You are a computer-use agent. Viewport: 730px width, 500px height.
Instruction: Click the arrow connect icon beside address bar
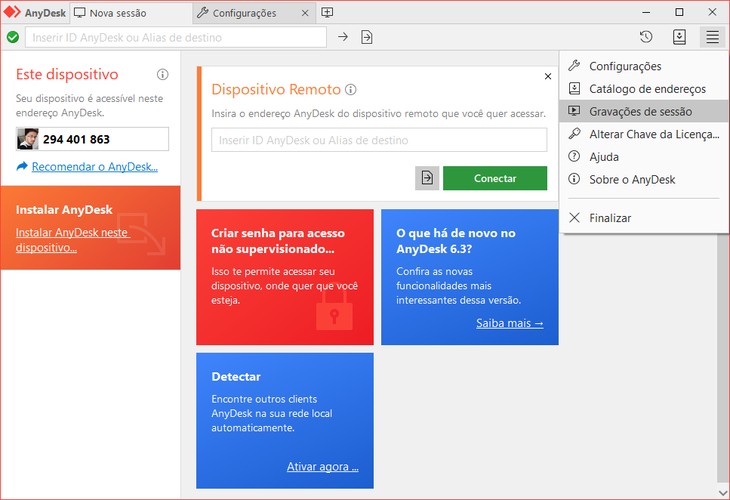343,37
